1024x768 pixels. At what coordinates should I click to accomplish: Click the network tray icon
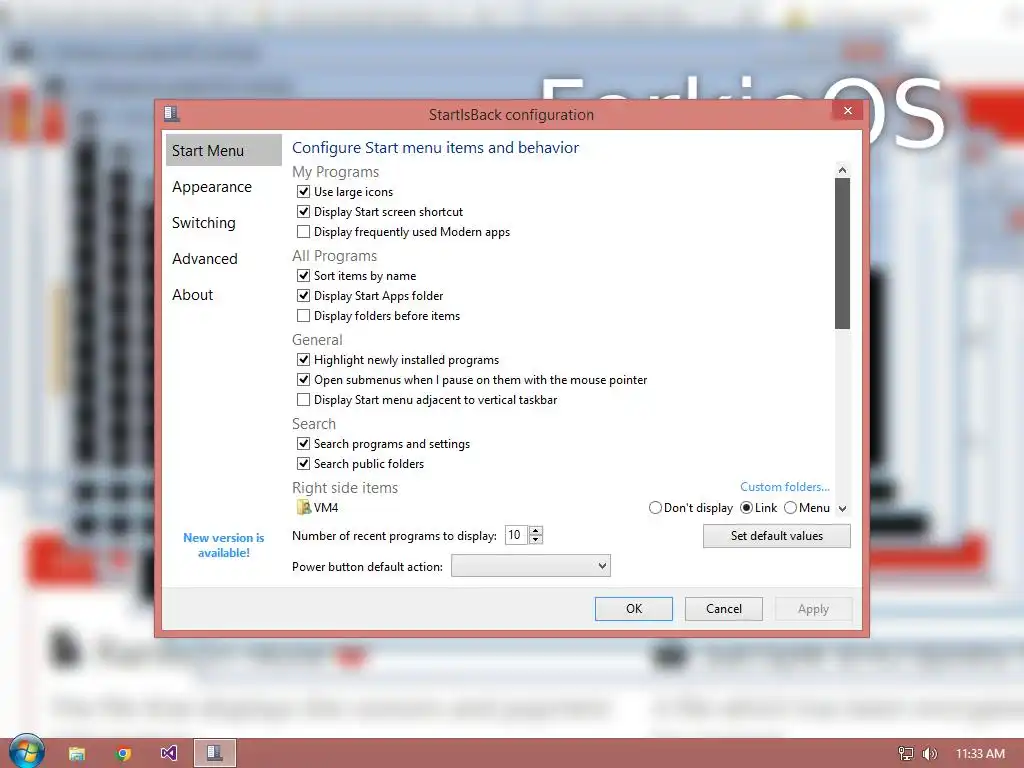906,754
